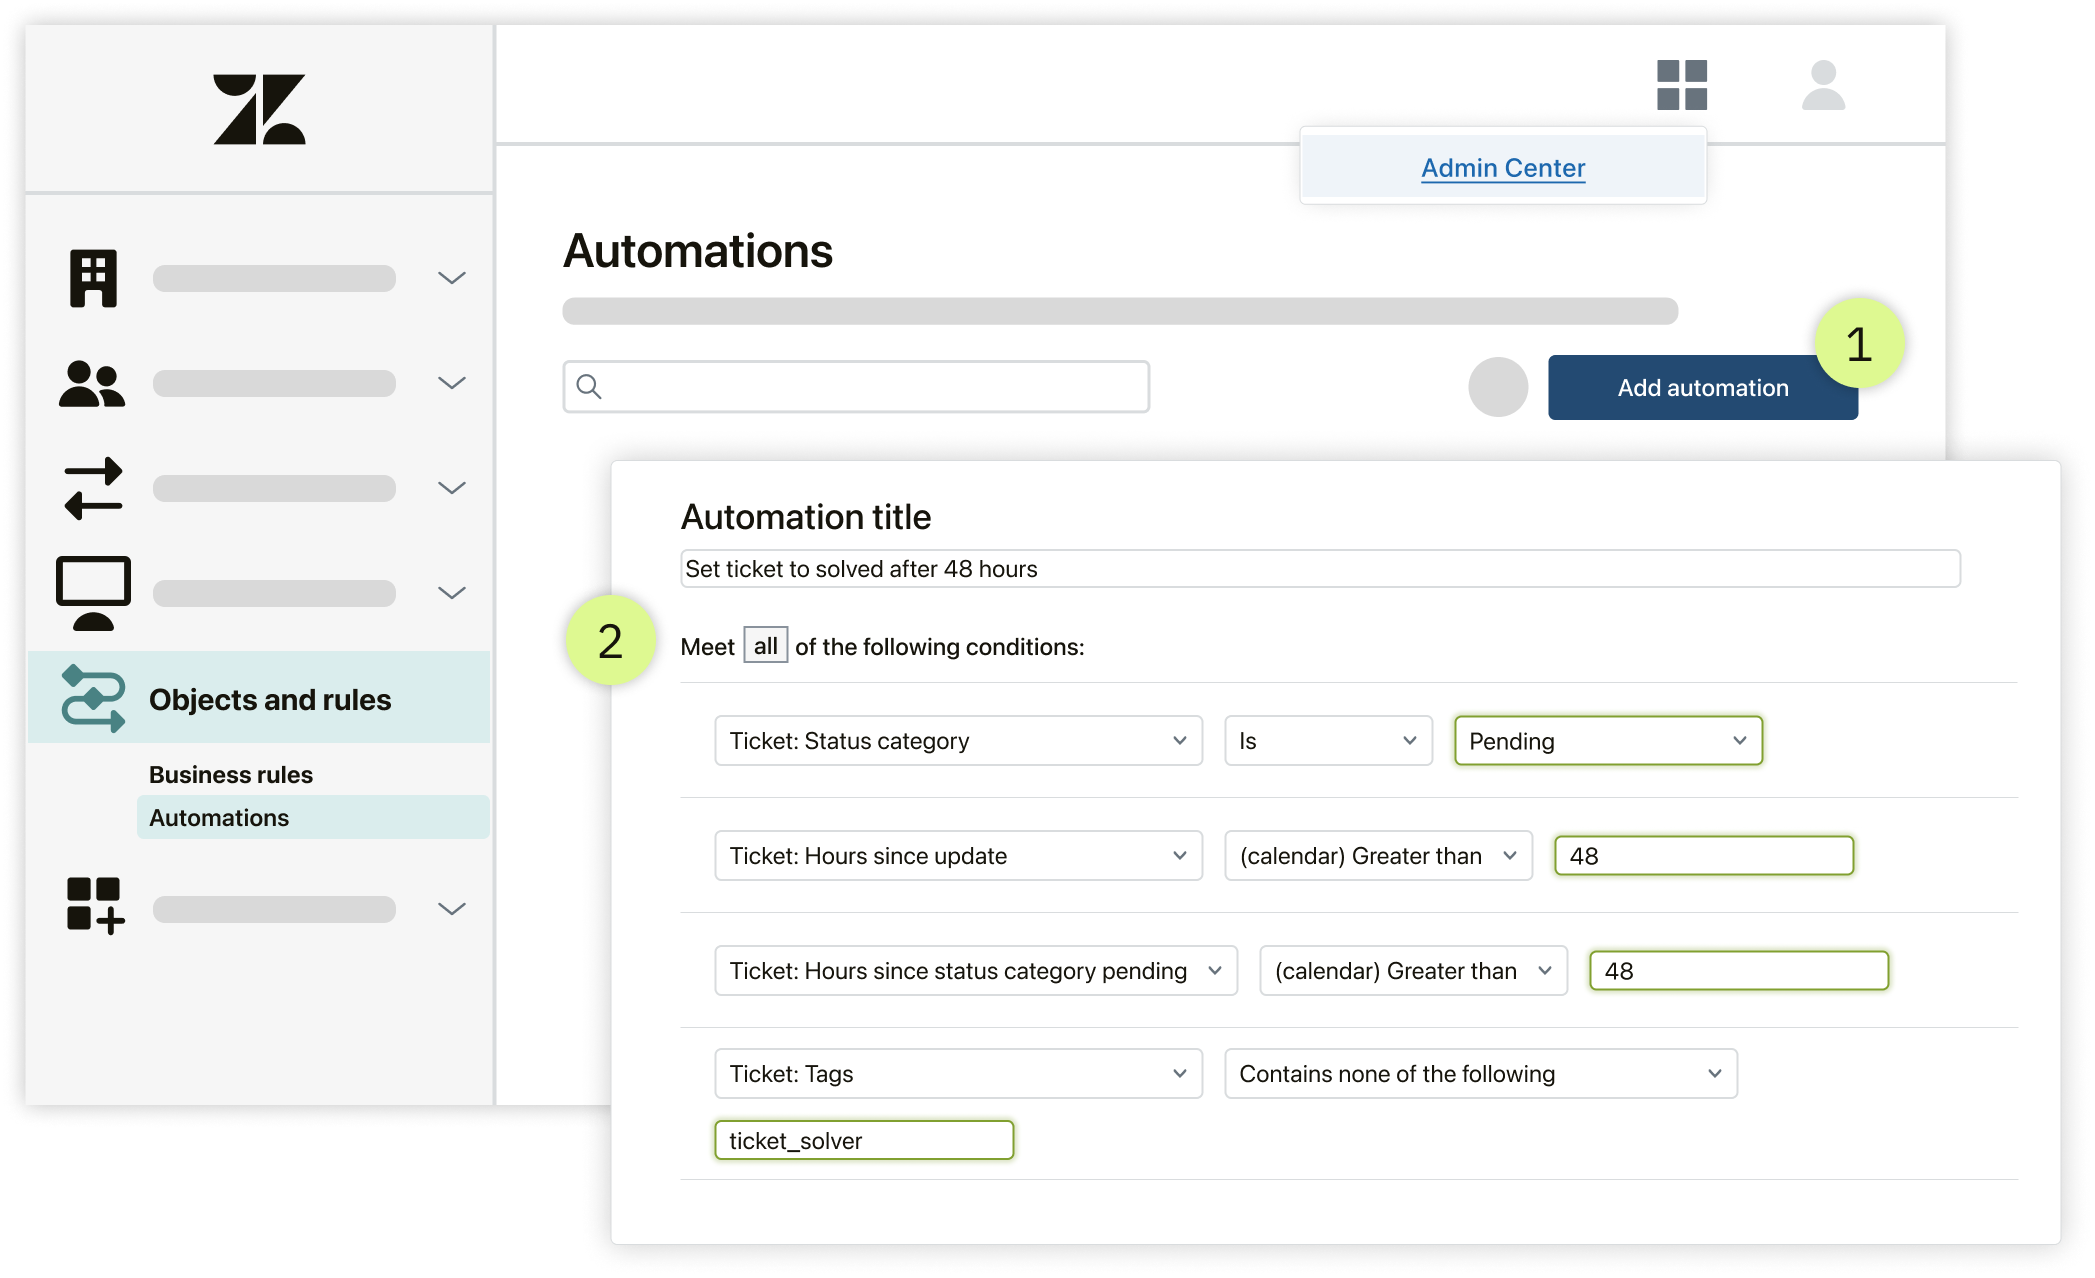This screenshot has height=1278, width=2095.
Task: Click the building Account icon in sidebar
Action: pos(93,278)
